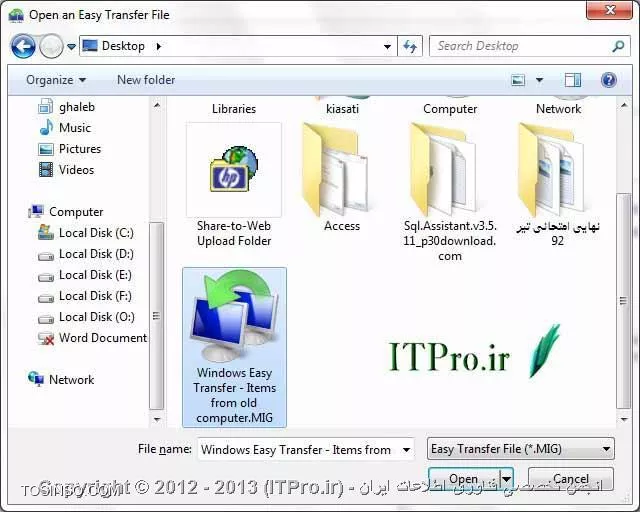Screen dimensions: 640x512
Task: Open the Organize menu
Action: tap(56, 80)
